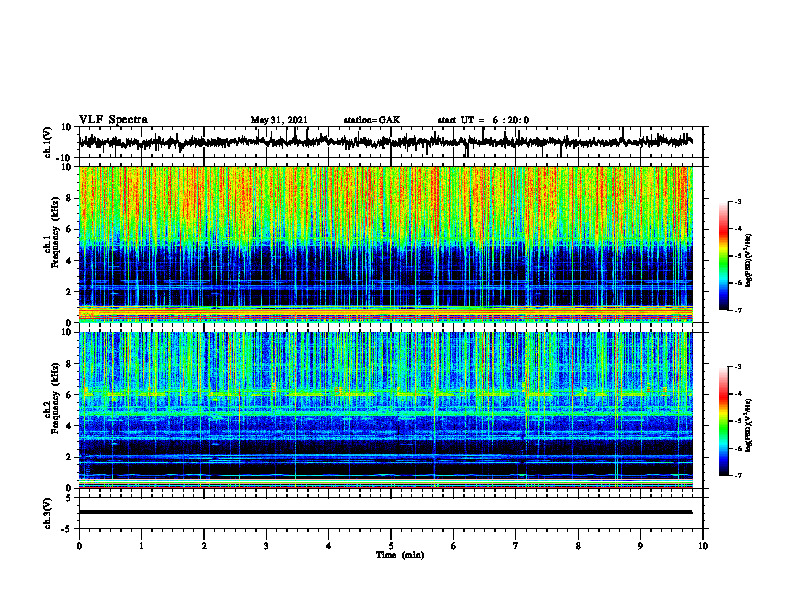
Task: Click the "ch.3(V)" axis label
Action: (x=48, y=513)
